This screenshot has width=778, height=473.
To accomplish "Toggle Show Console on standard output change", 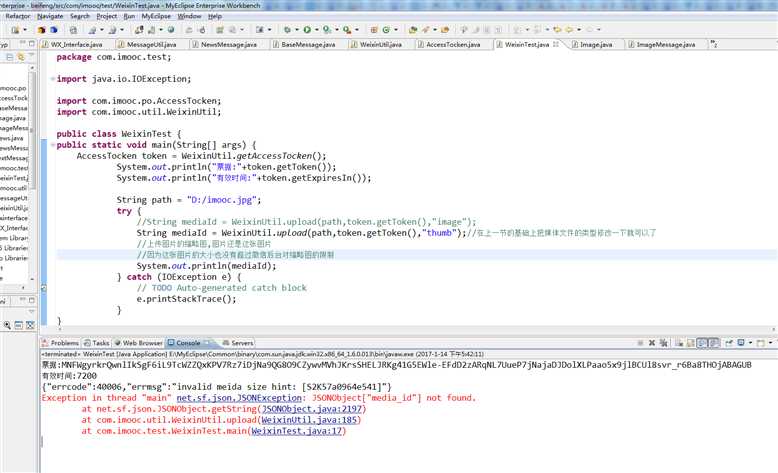I will [702, 343].
